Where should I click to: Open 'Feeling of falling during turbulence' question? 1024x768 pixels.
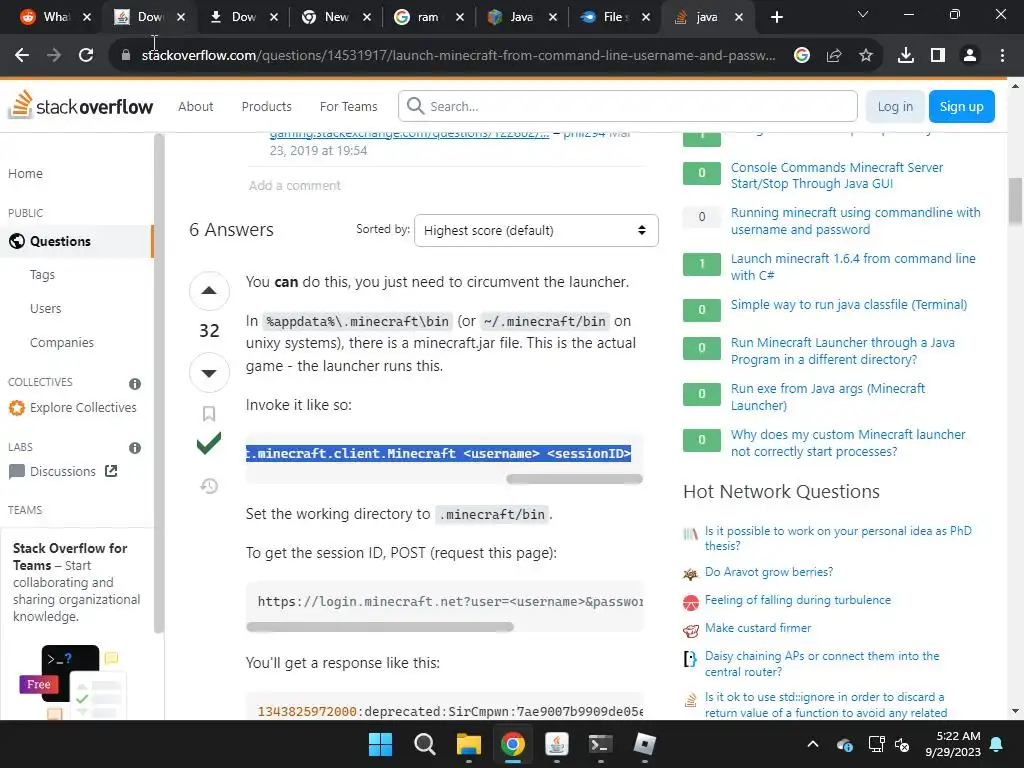[x=797, y=600]
